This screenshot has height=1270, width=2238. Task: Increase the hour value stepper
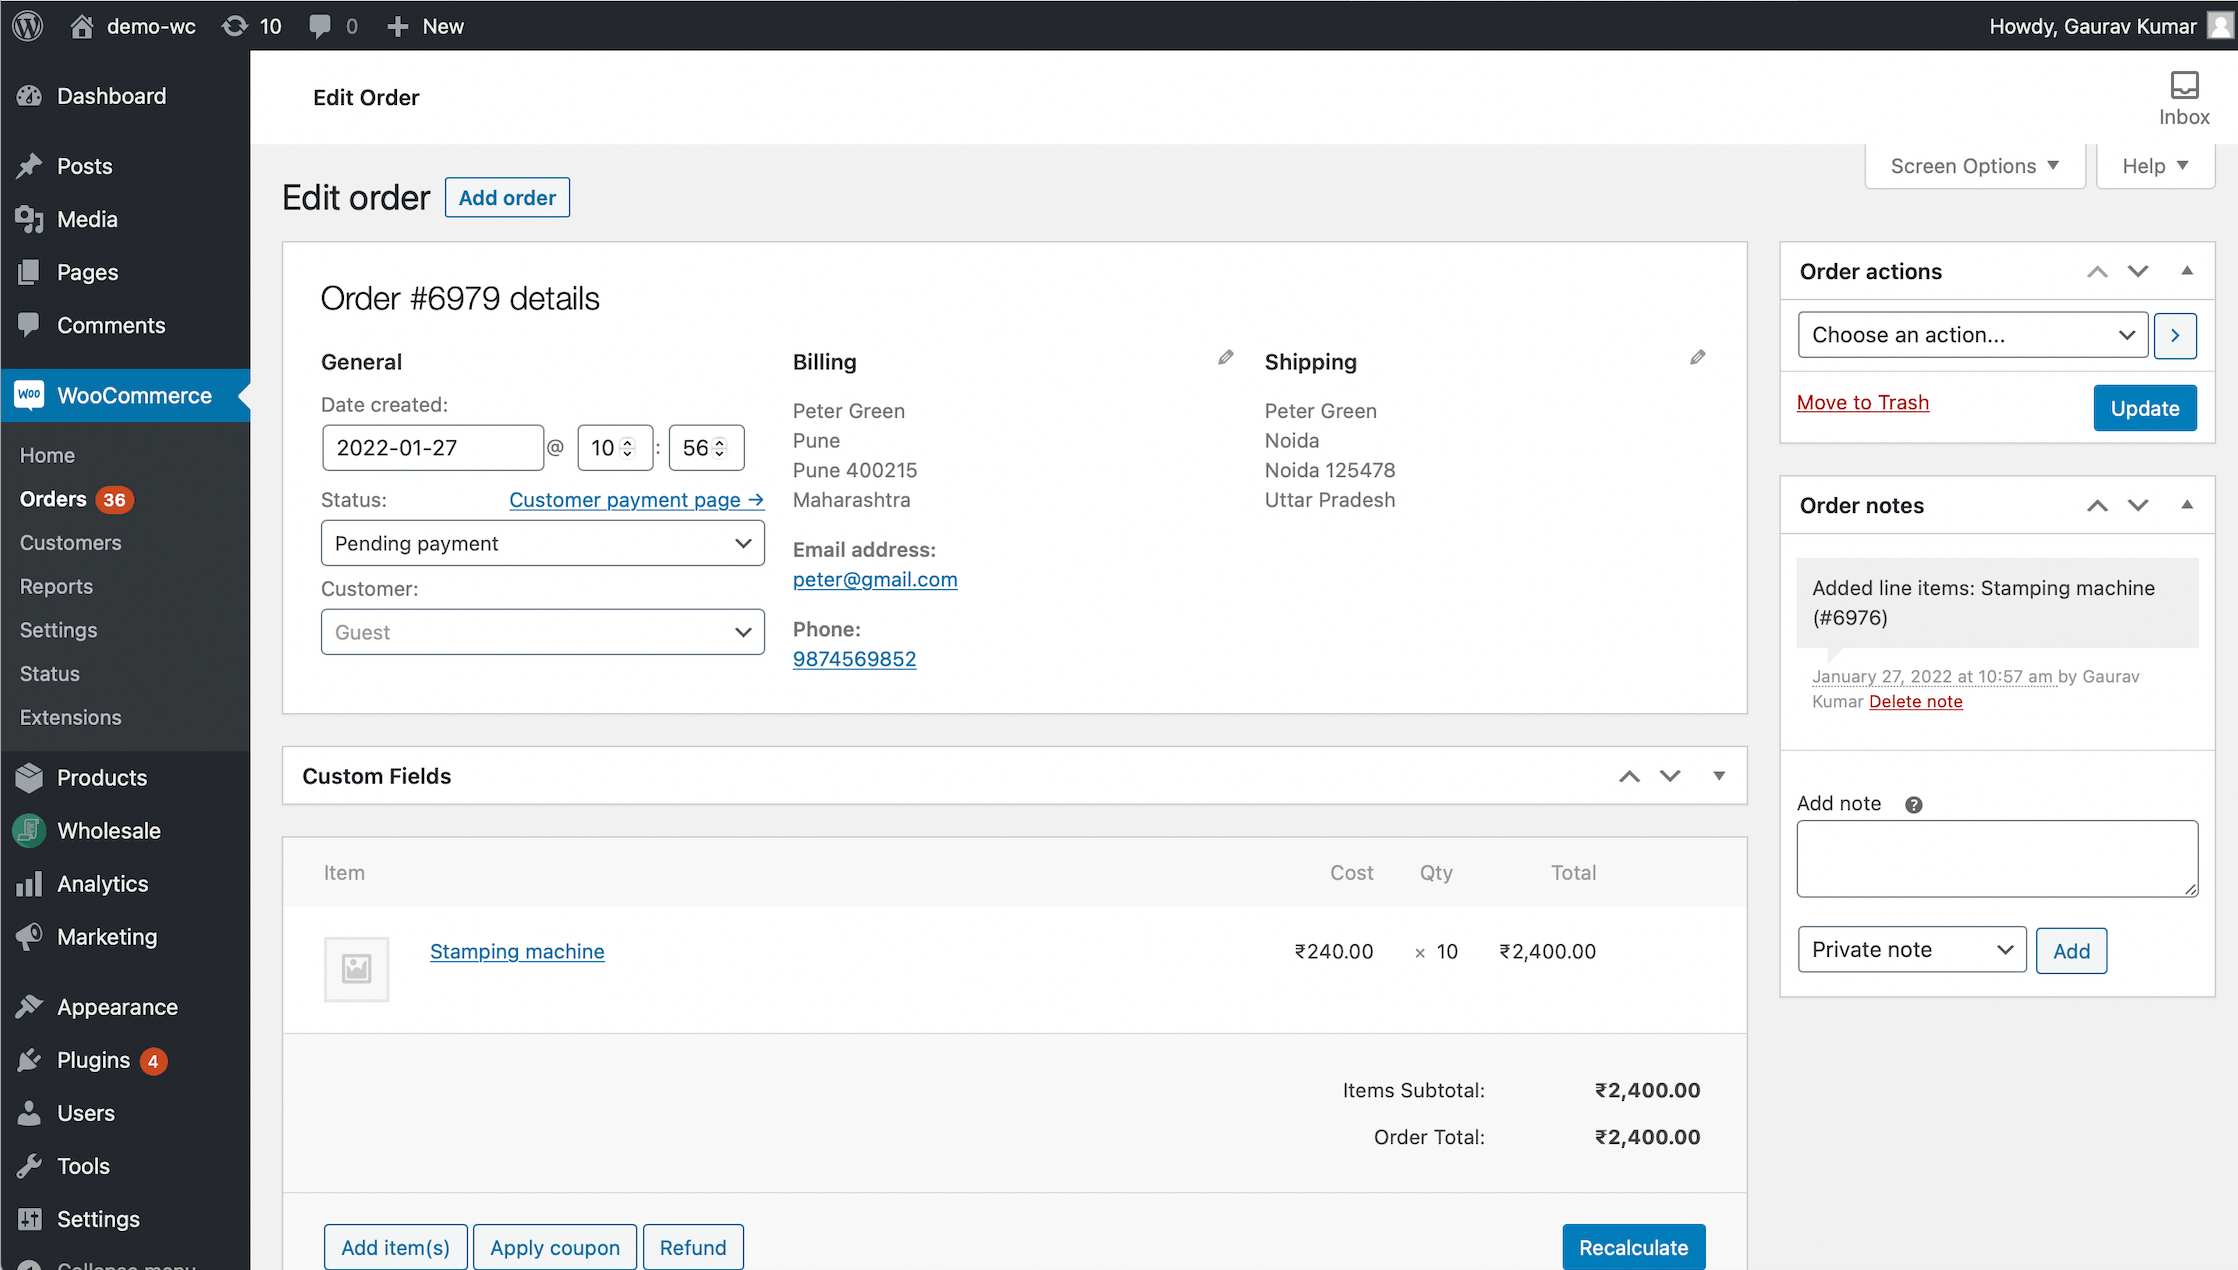[628, 442]
